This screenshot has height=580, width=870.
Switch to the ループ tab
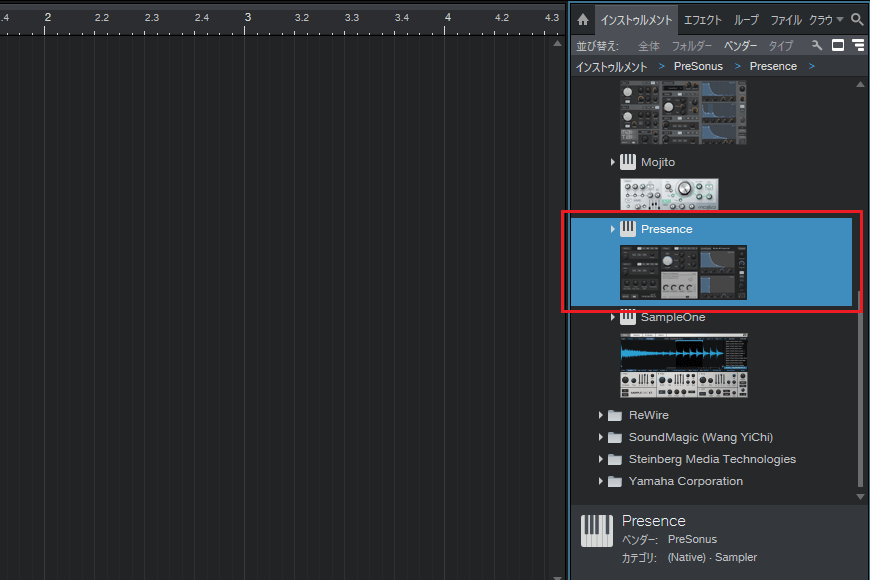tap(746, 20)
